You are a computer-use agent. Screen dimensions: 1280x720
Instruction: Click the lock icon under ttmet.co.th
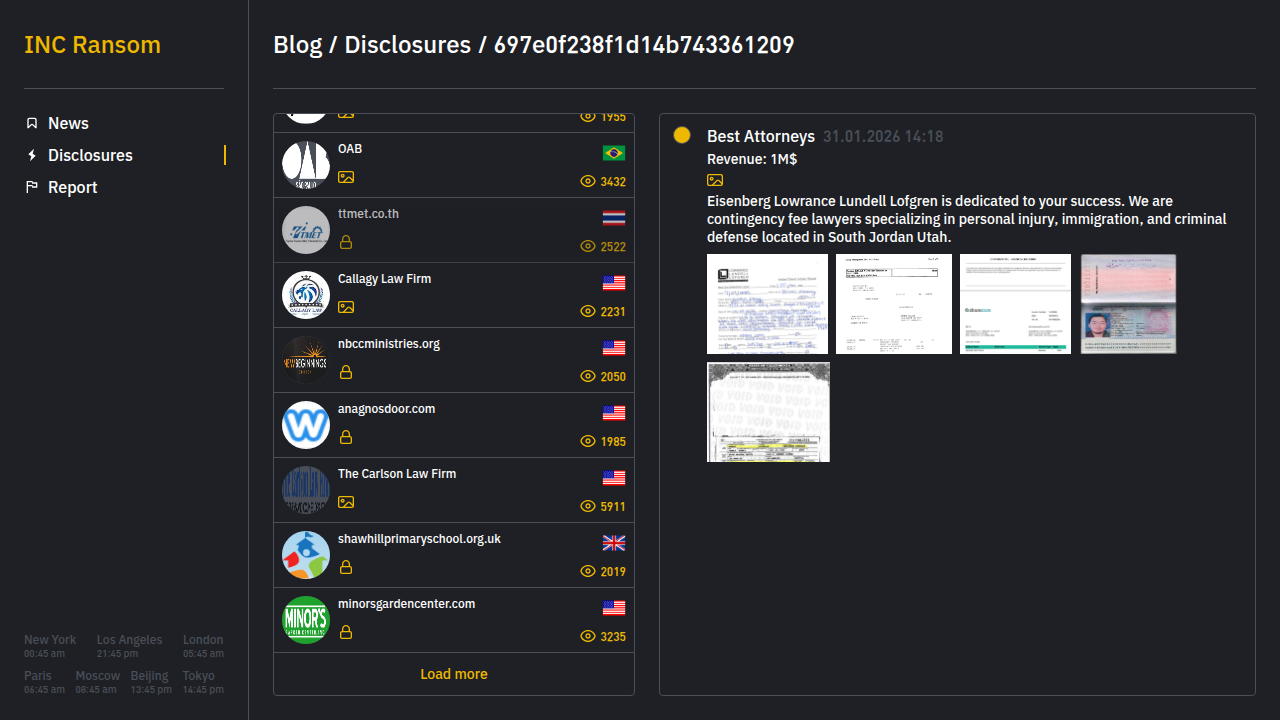coord(346,242)
